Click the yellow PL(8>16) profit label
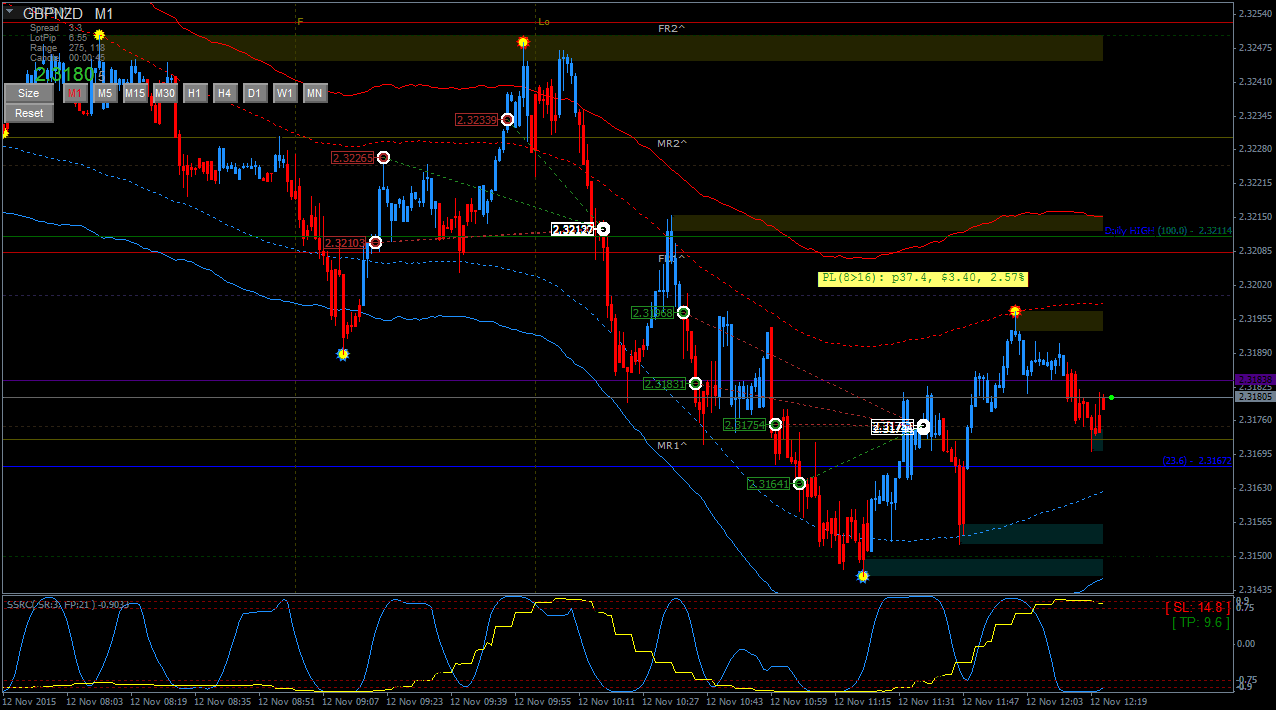 point(923,278)
